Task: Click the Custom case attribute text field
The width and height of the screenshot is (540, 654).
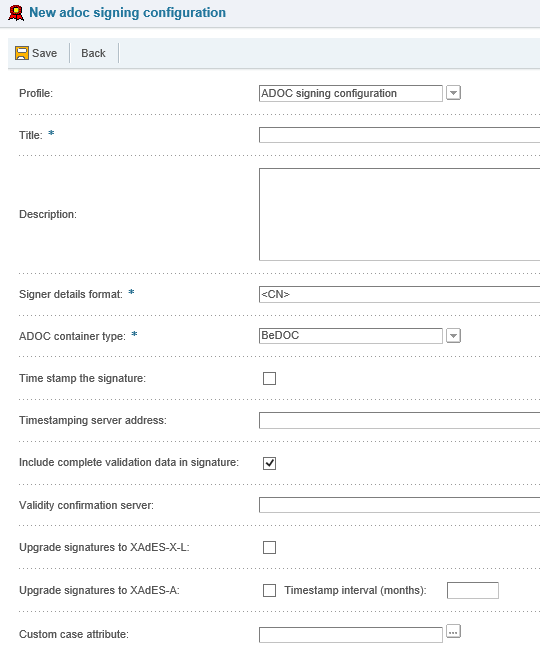Action: tap(351, 635)
